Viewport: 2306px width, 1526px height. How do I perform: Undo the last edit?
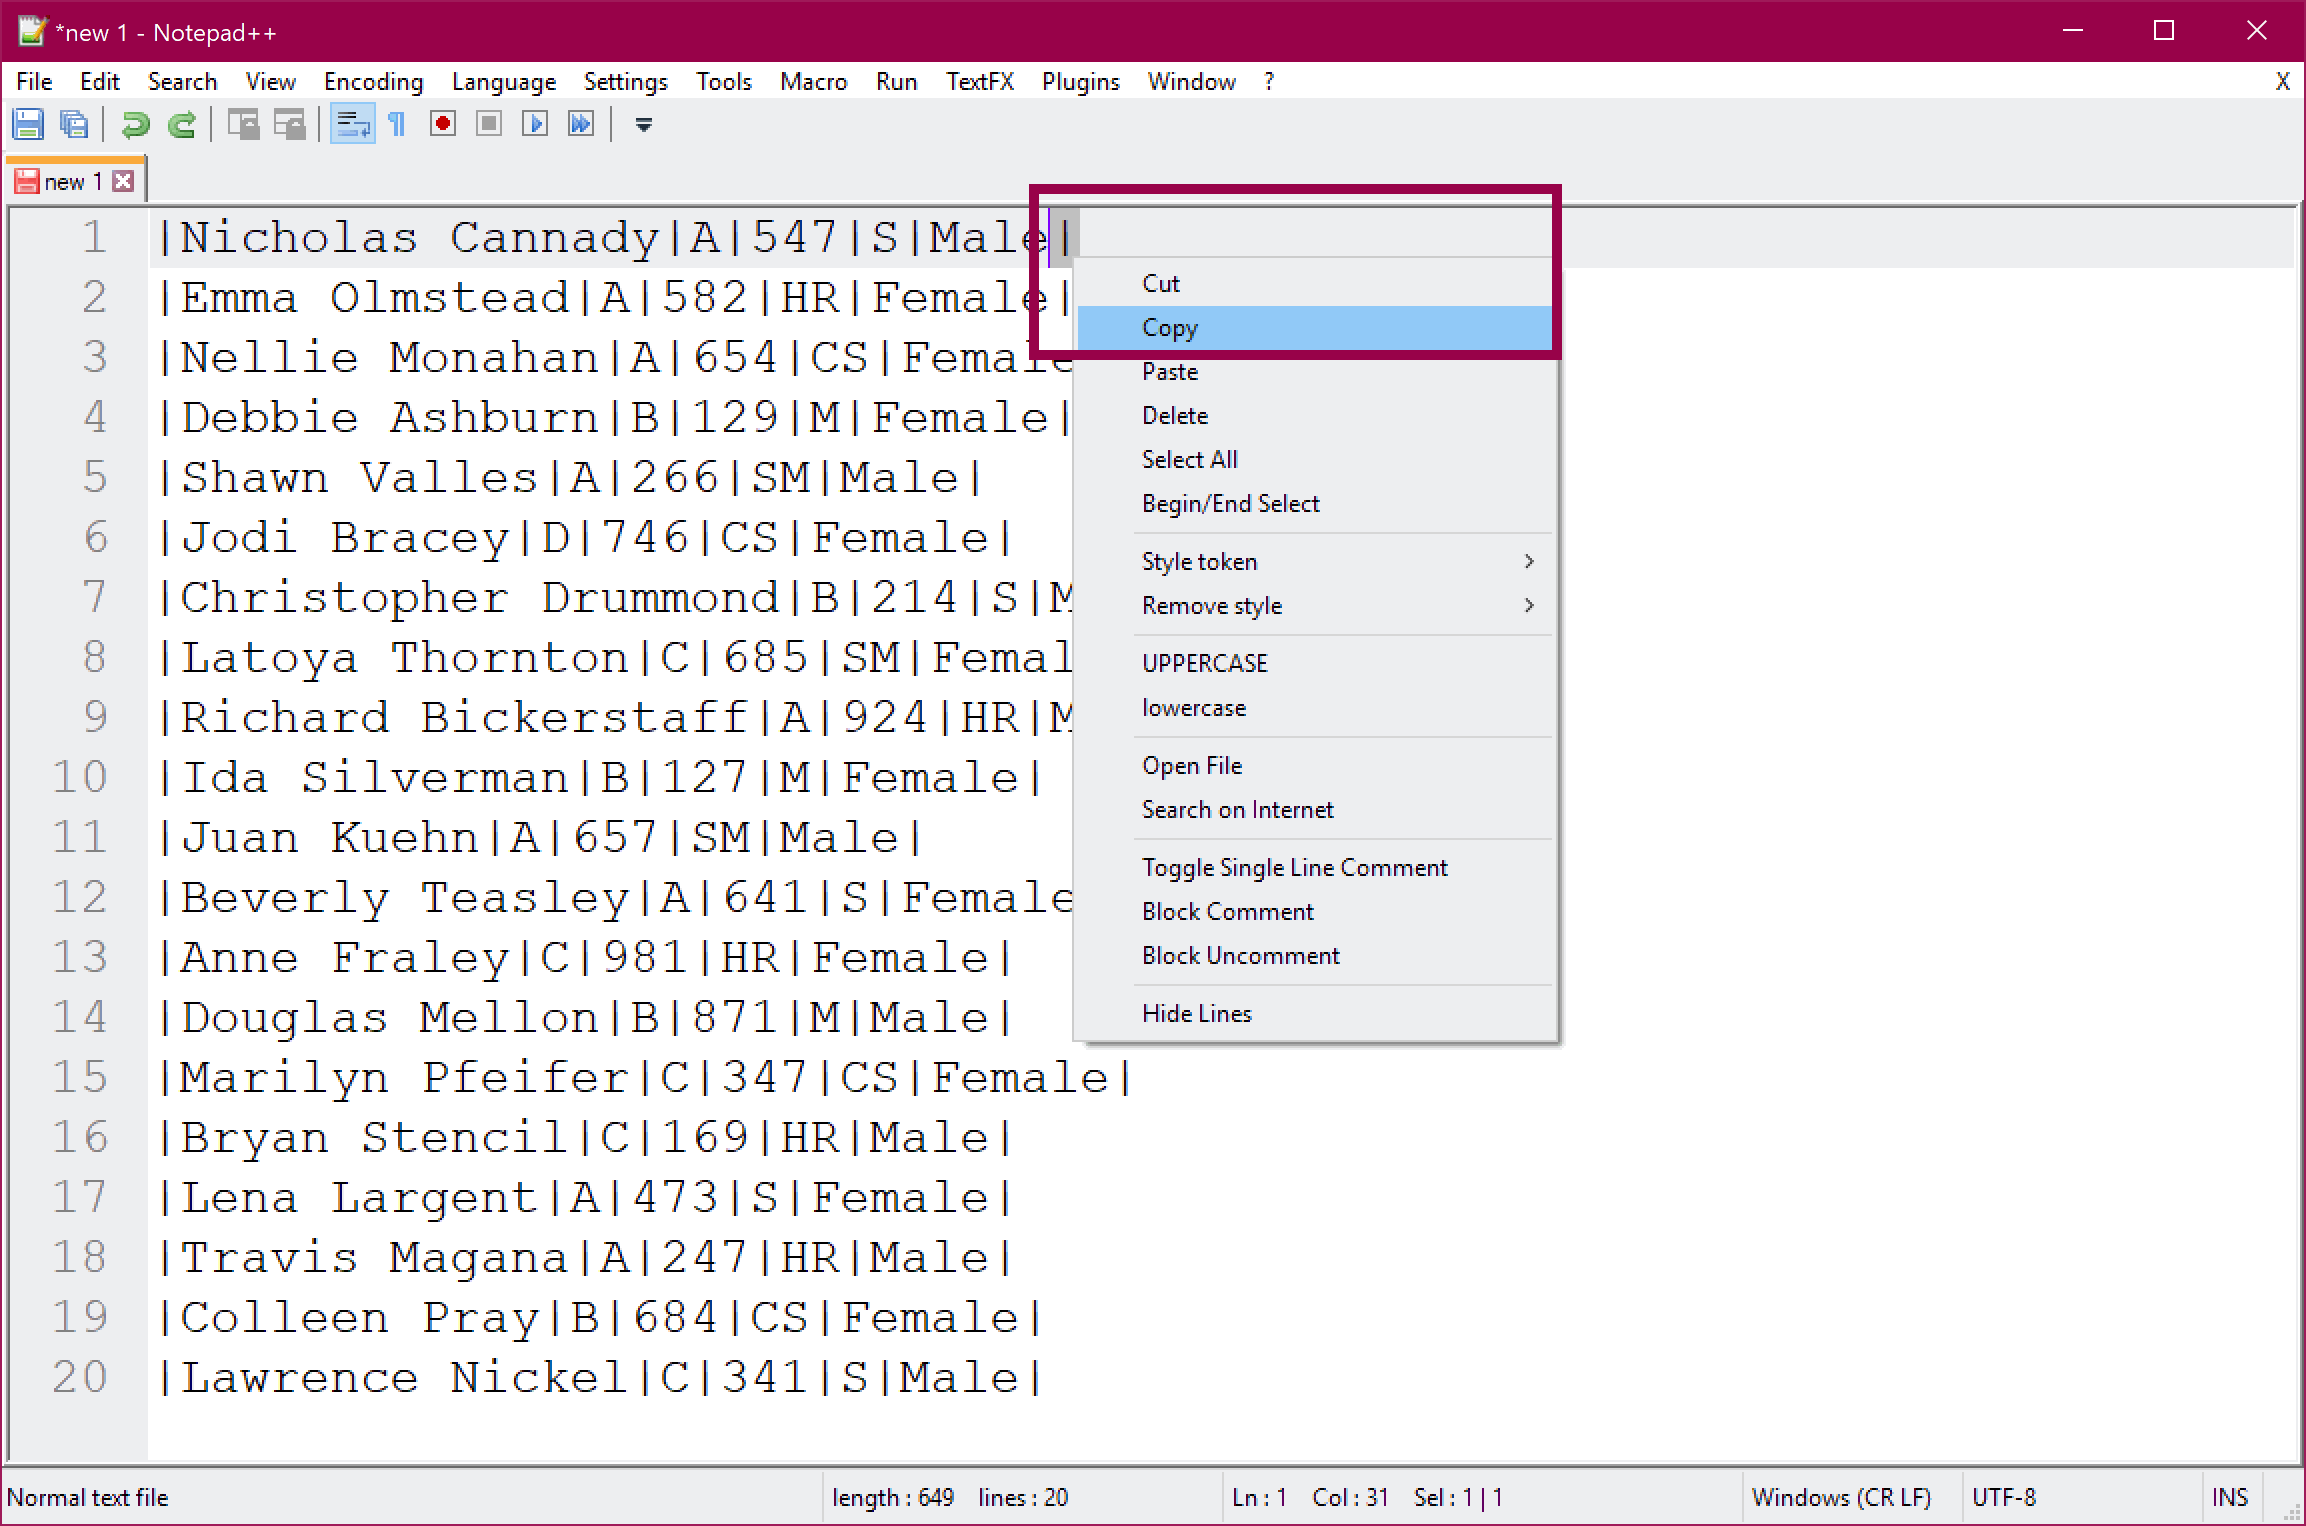pyautogui.click(x=136, y=123)
